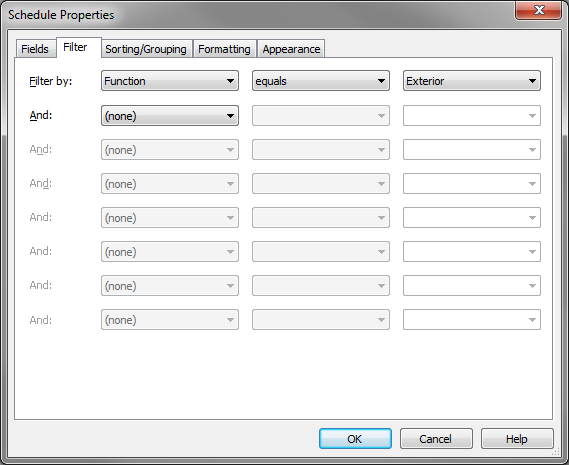
Task: Switch to the Fields tab
Action: point(35,49)
